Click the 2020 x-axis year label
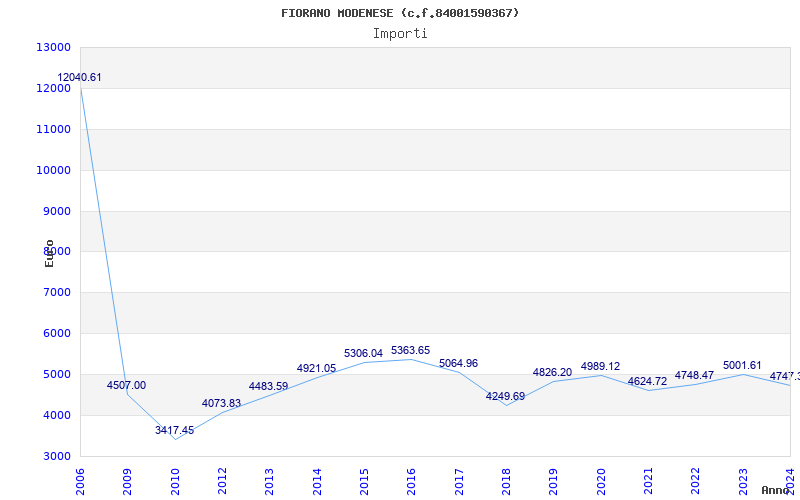Viewport: 800px width, 500px height. pos(601,481)
